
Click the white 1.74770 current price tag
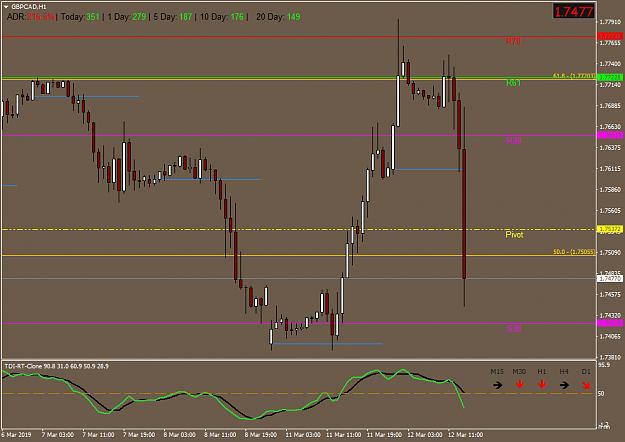pos(610,279)
